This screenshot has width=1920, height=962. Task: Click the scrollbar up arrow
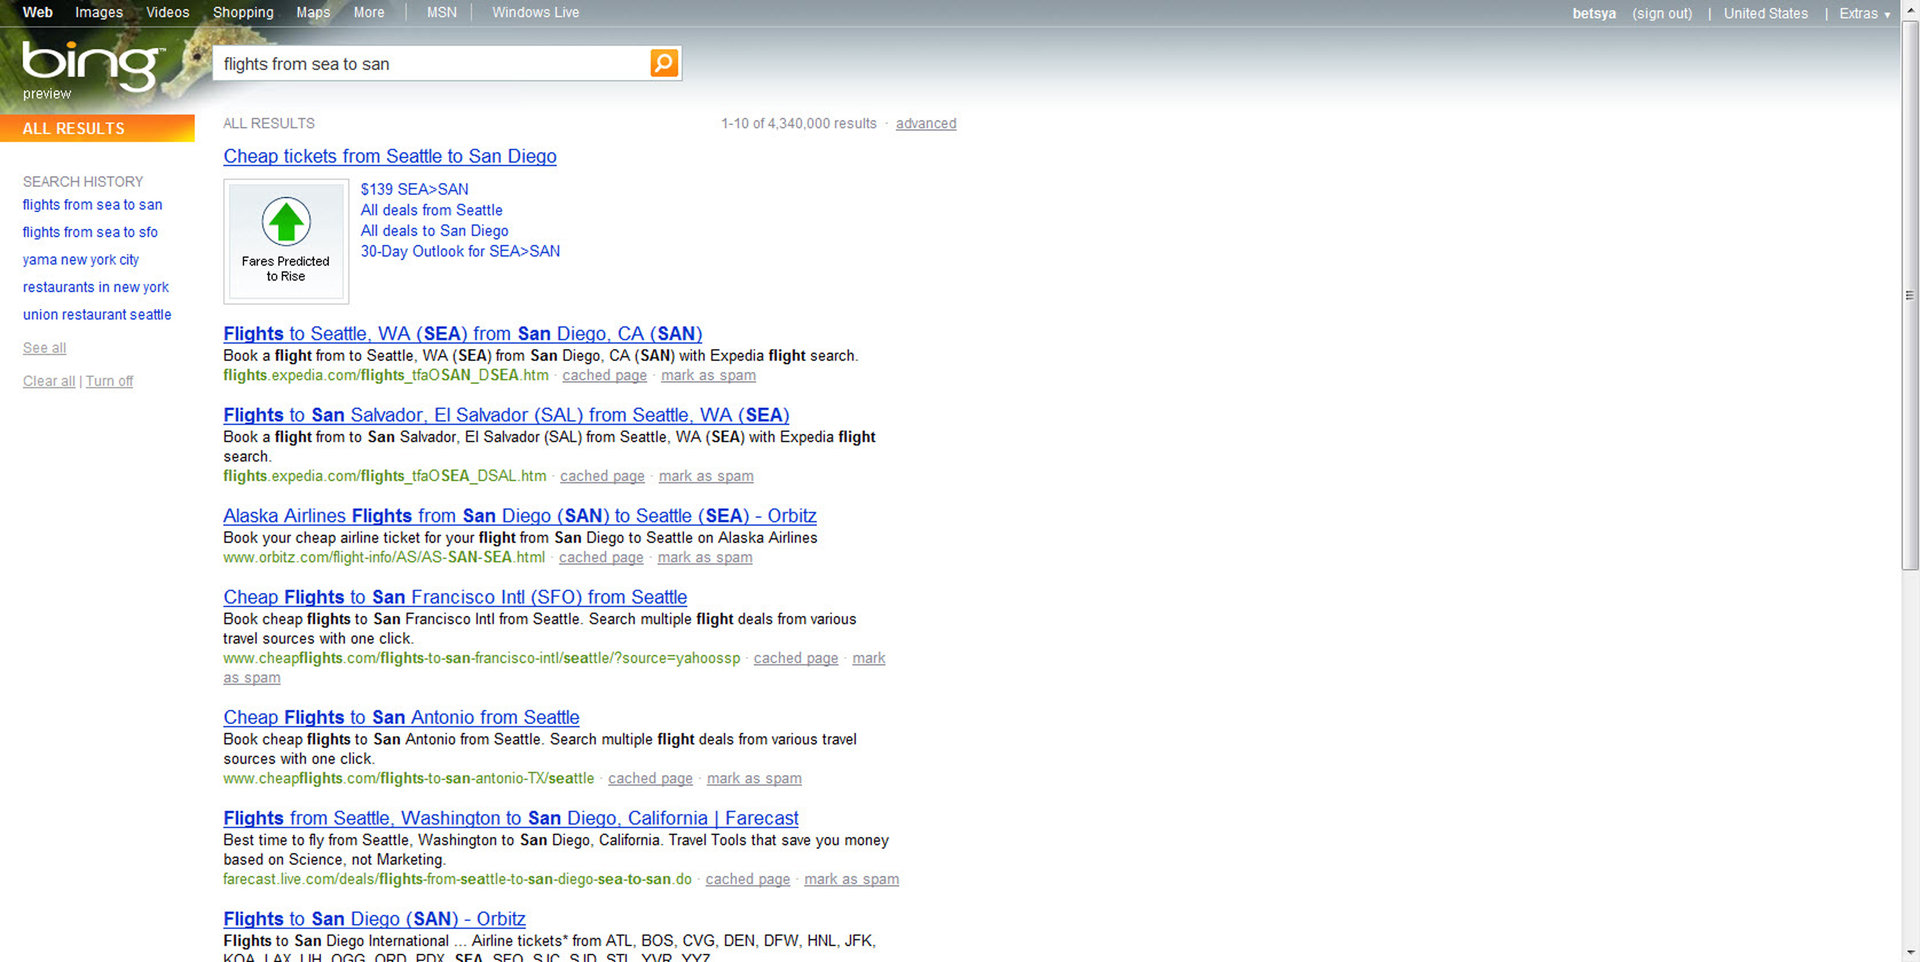(1910, 9)
